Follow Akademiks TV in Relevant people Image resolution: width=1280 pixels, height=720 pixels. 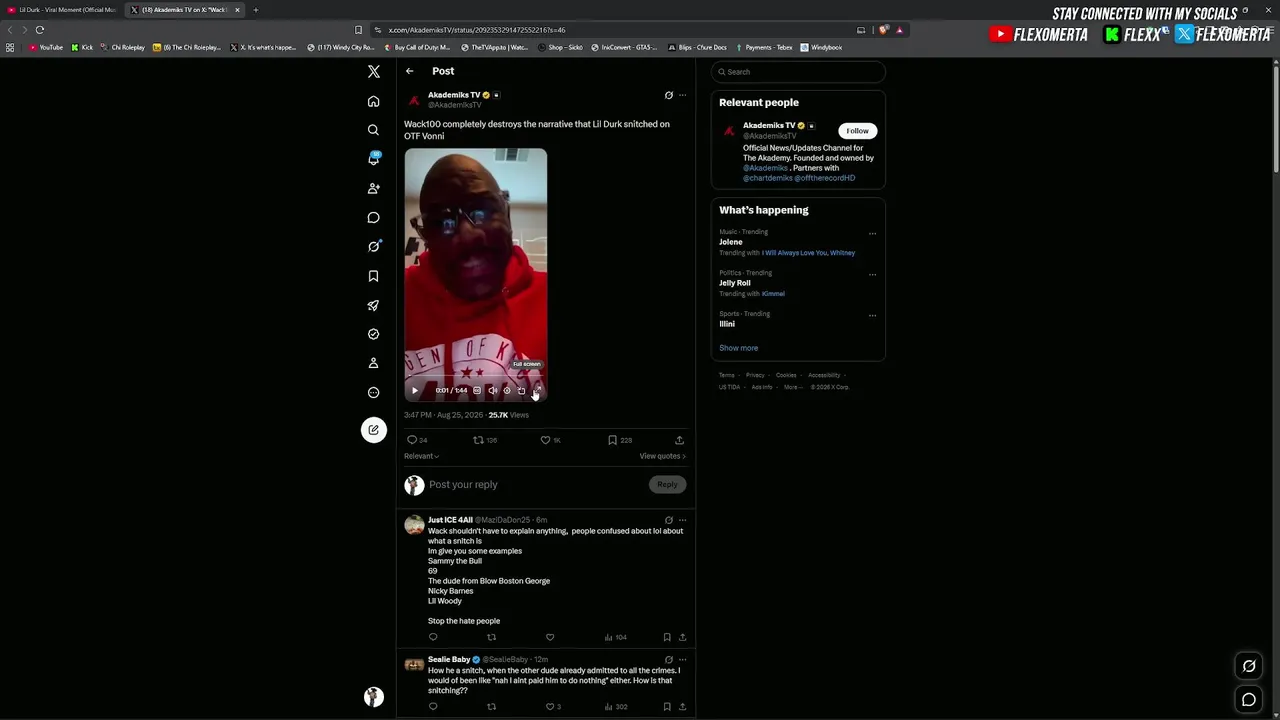click(857, 131)
